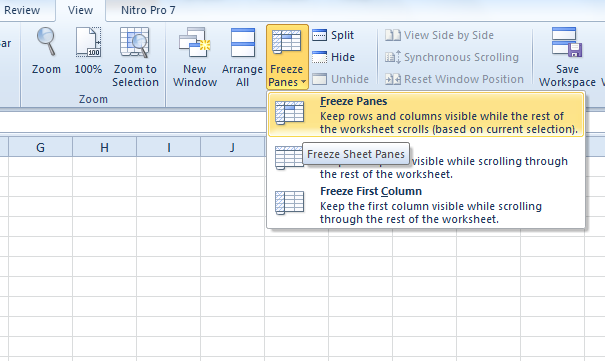
Task: Select column G header
Action: point(41,147)
